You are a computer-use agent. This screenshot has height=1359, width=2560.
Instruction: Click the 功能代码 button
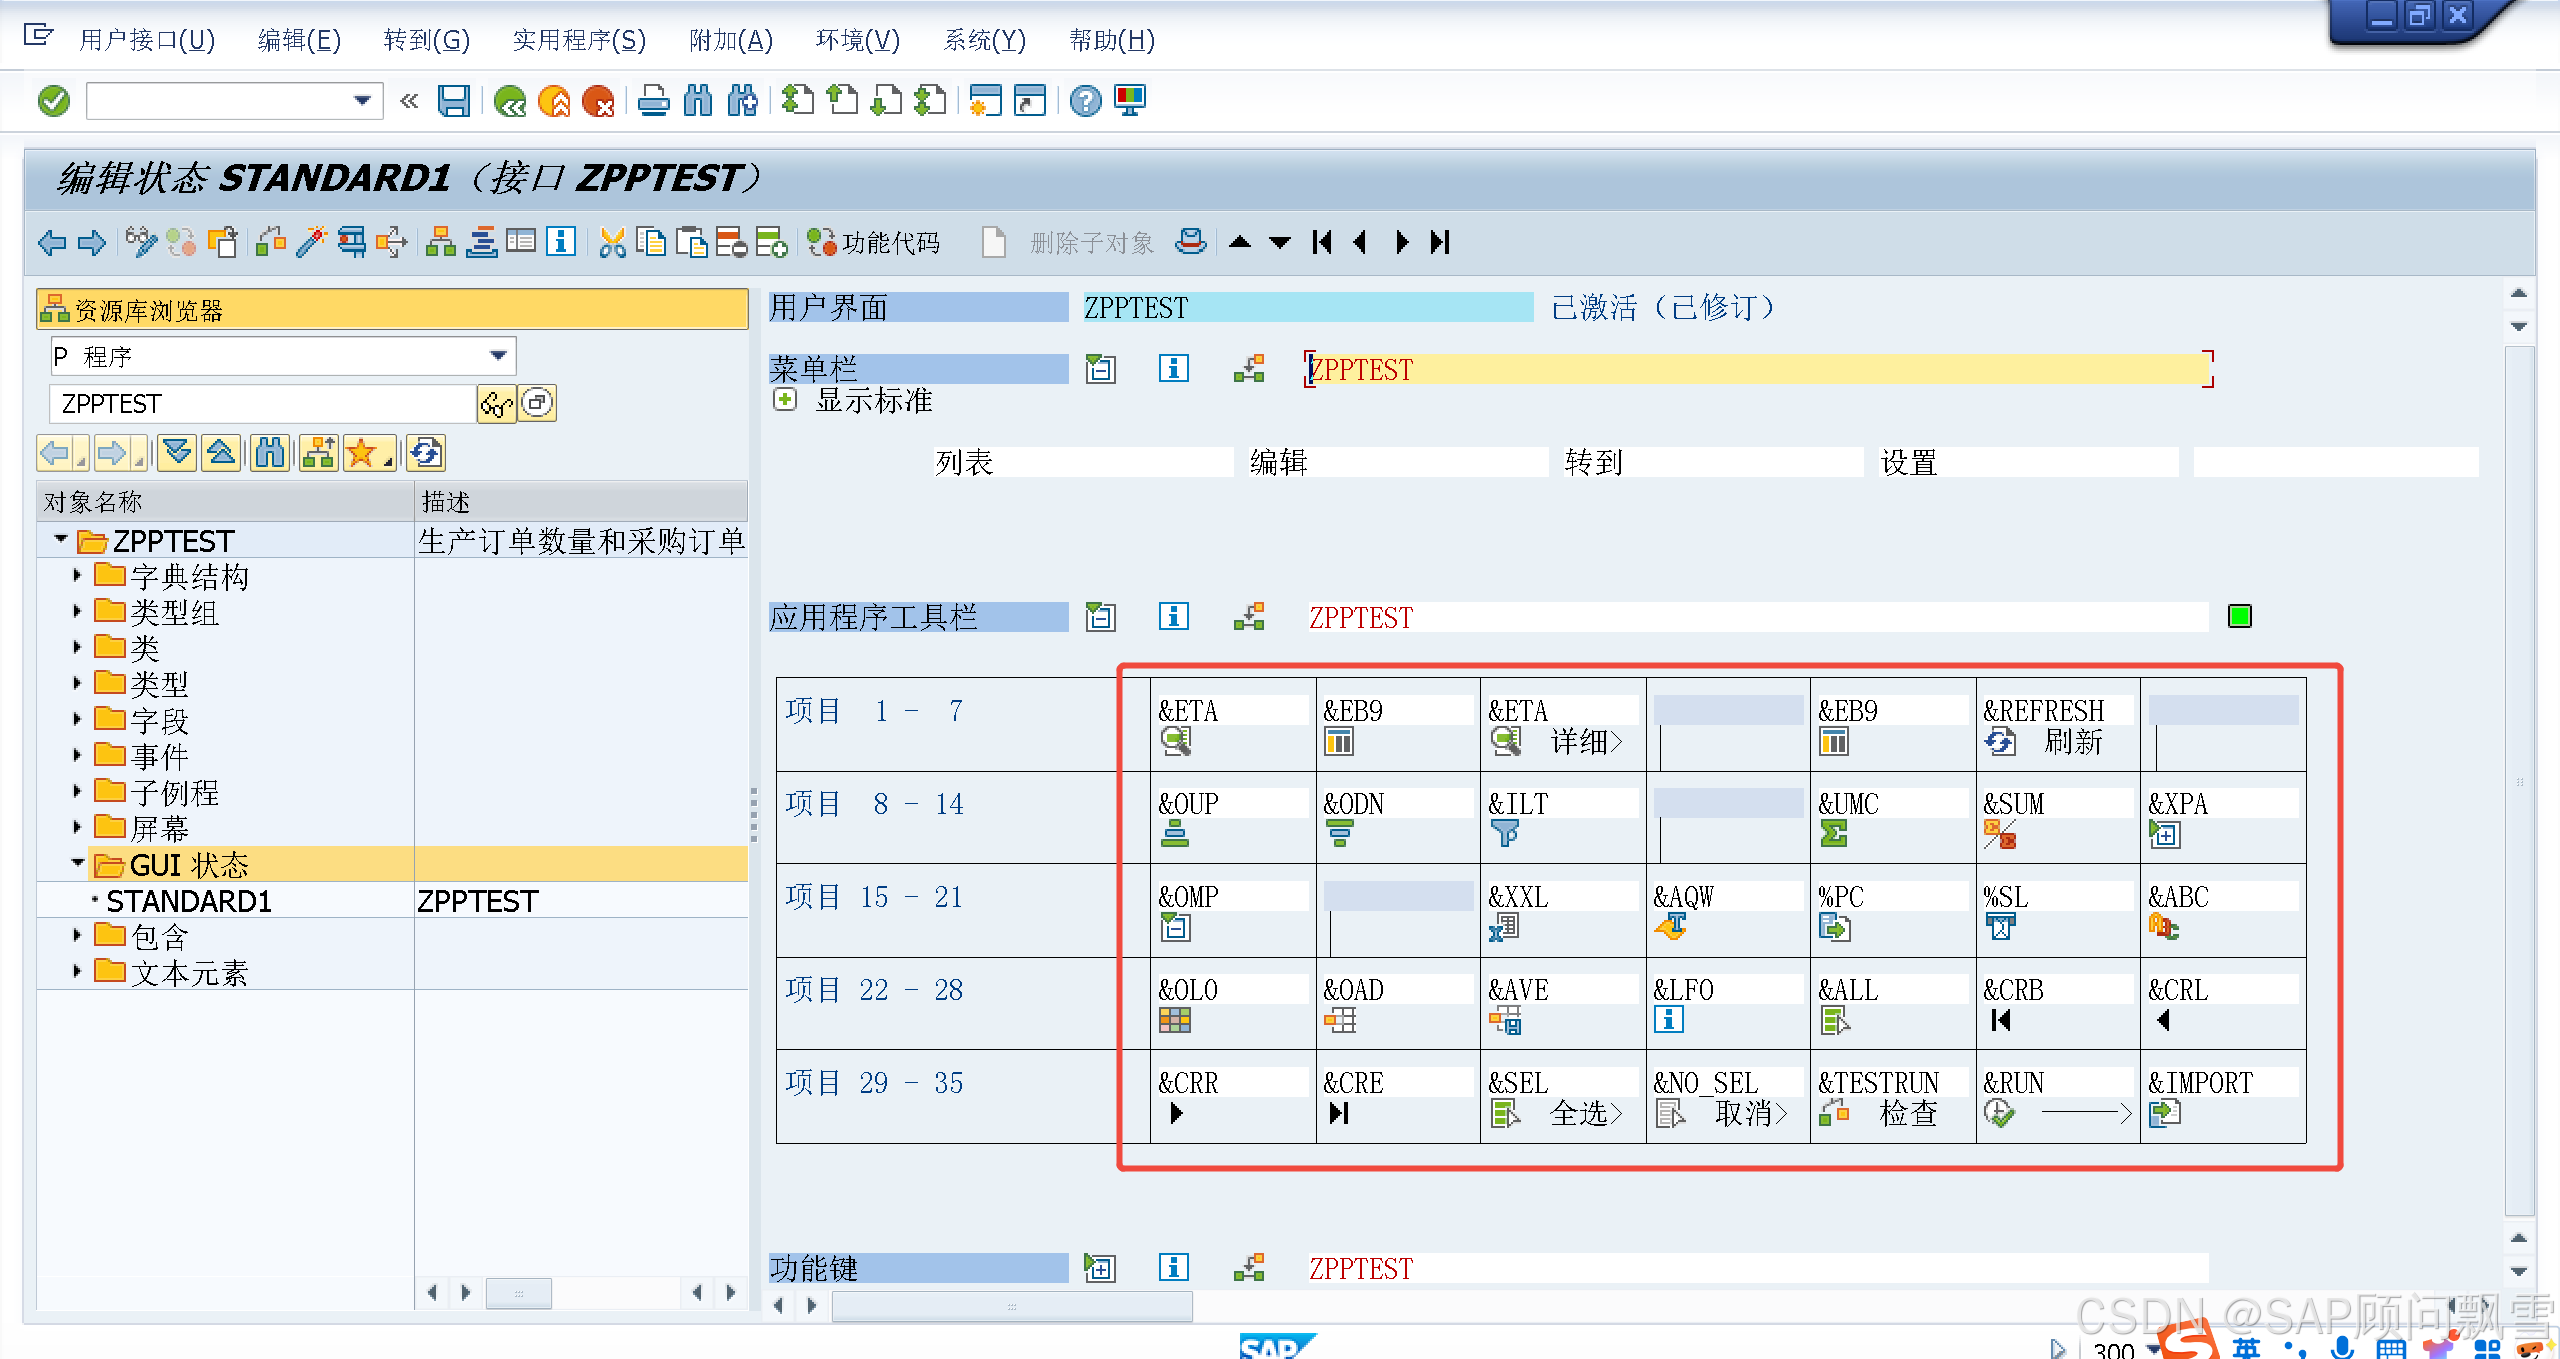[875, 242]
